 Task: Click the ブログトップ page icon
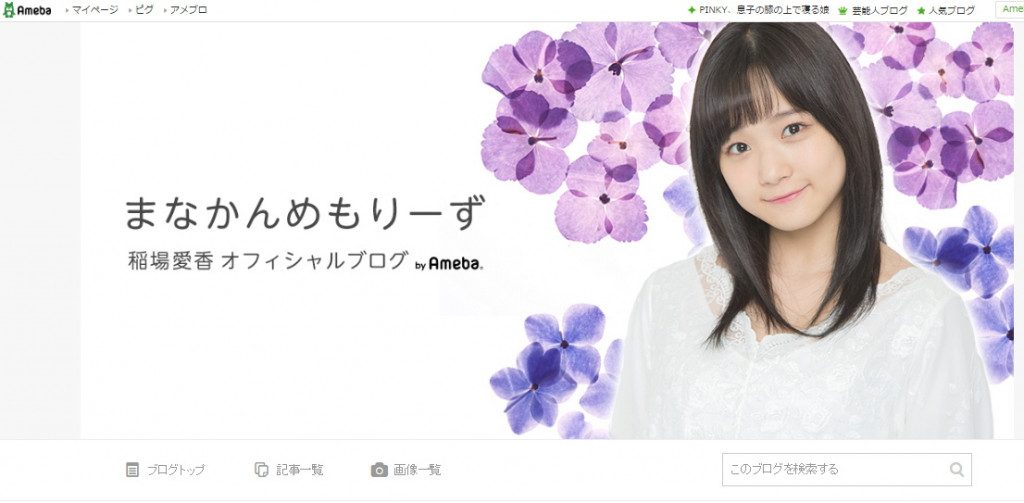point(133,470)
